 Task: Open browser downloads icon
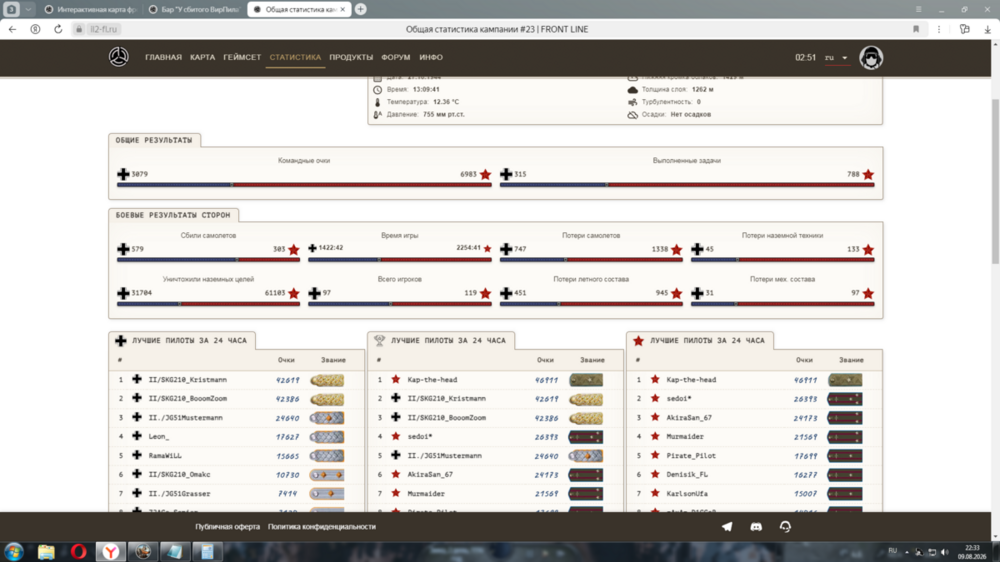point(987,29)
